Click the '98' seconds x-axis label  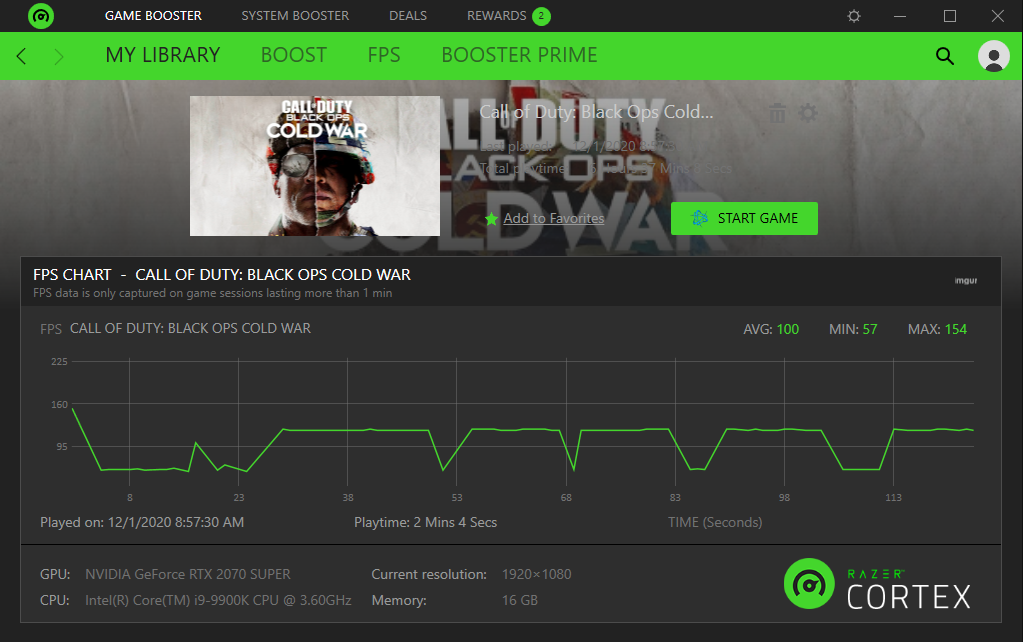pyautogui.click(x=784, y=498)
